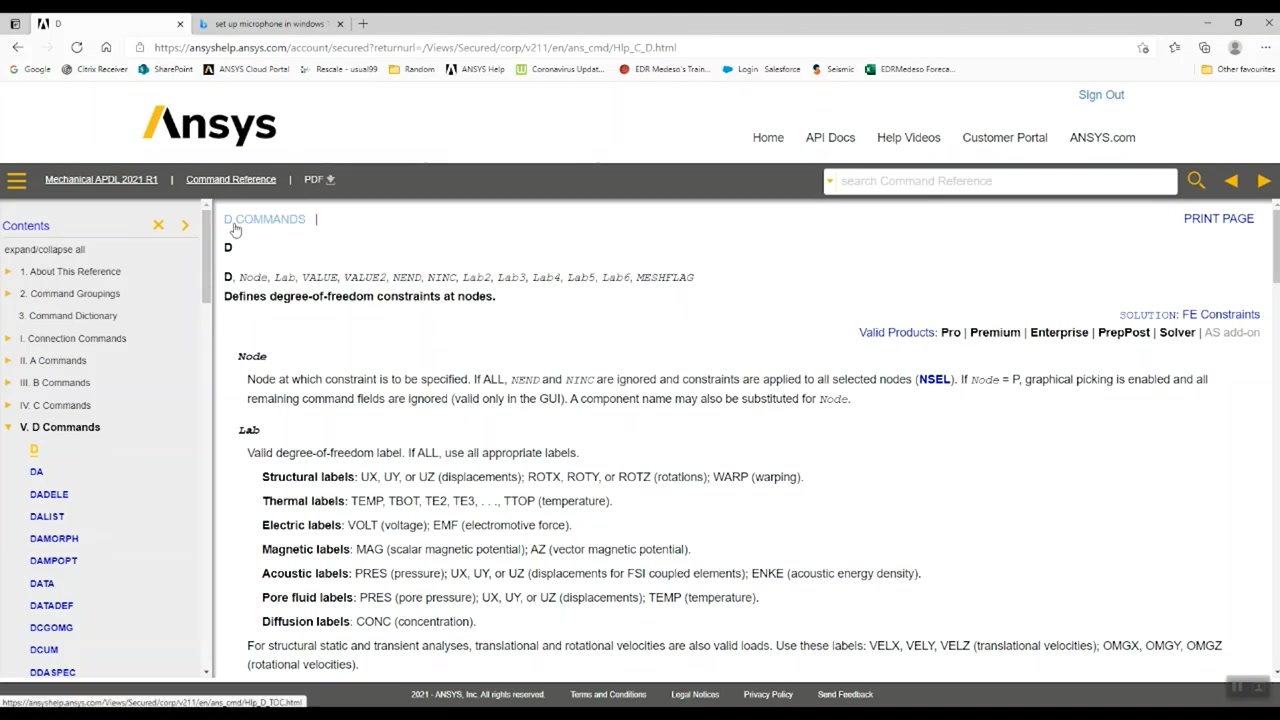
Task: Click the browser home icon
Action: (x=106, y=47)
